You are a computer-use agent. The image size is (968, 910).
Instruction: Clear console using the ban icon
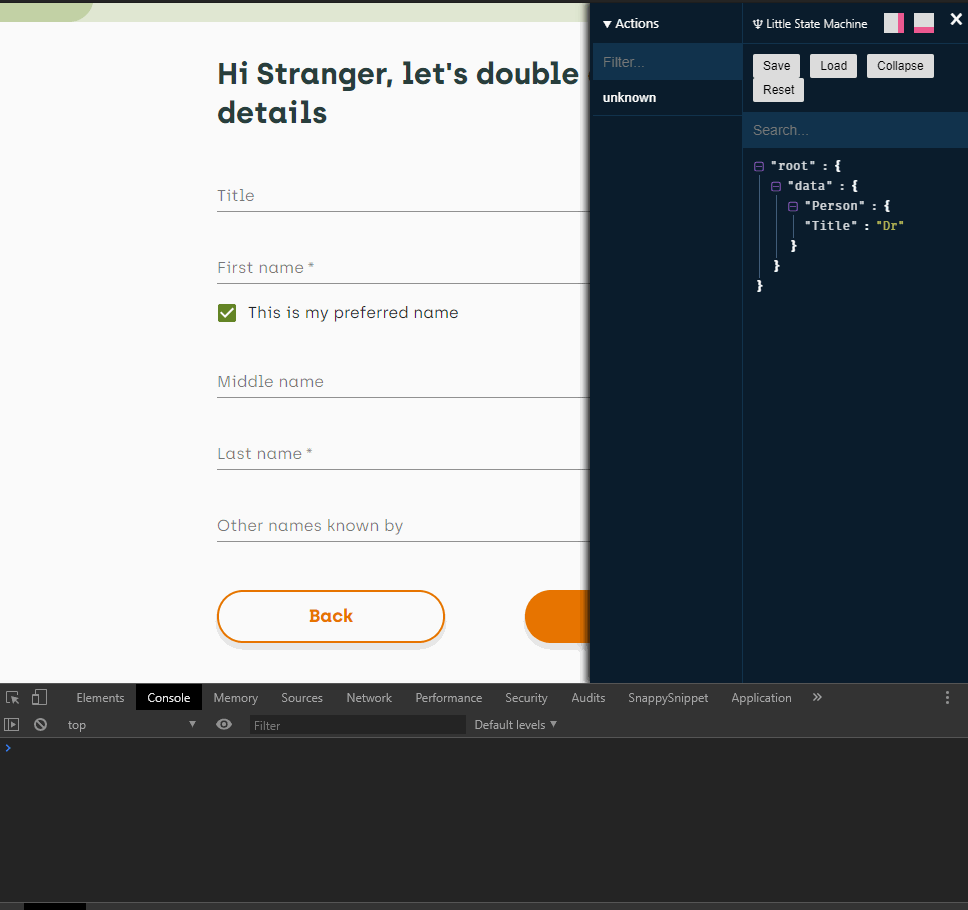[40, 724]
